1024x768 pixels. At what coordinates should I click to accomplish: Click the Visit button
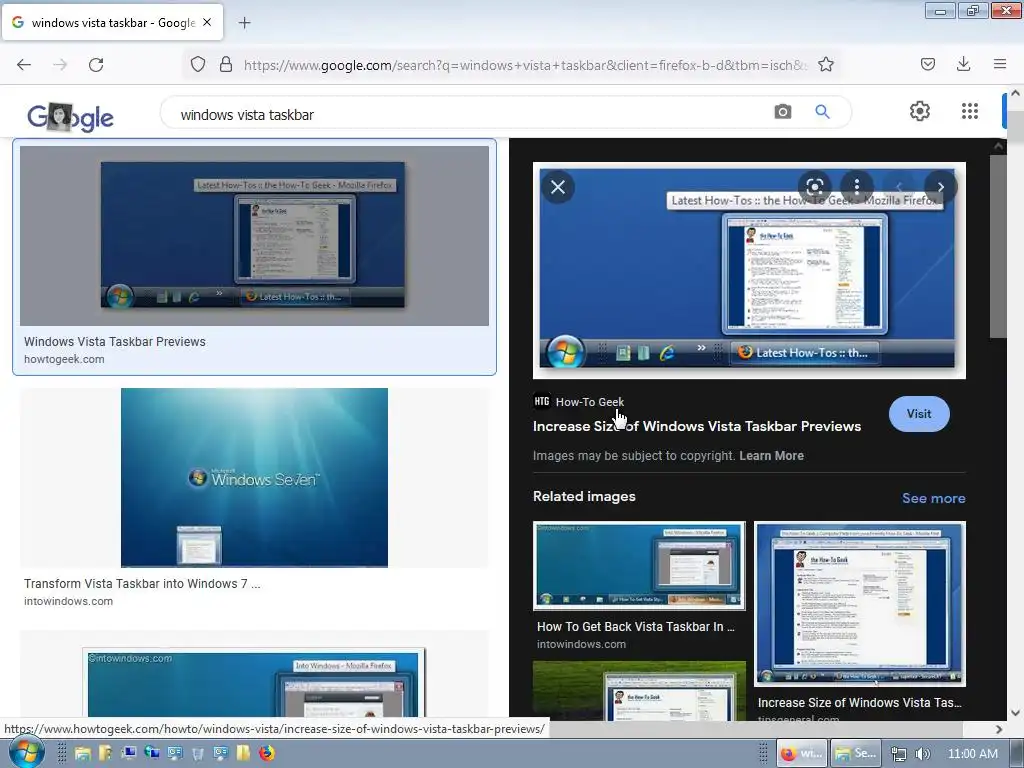[x=919, y=413]
